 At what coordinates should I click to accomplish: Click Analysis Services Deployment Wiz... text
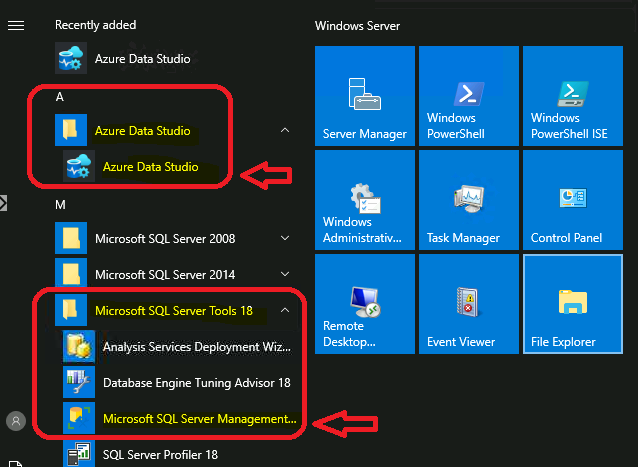point(197,347)
